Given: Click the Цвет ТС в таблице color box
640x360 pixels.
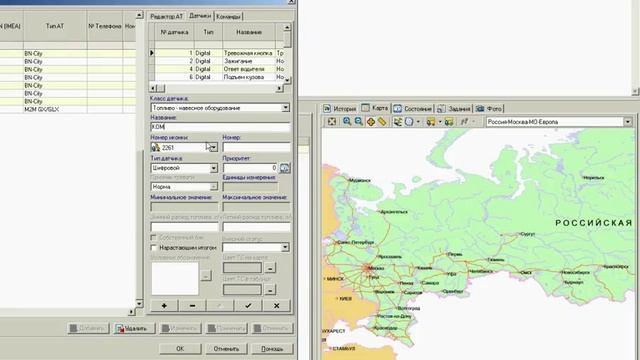Looking at the screenshot, I should tap(242, 290).
